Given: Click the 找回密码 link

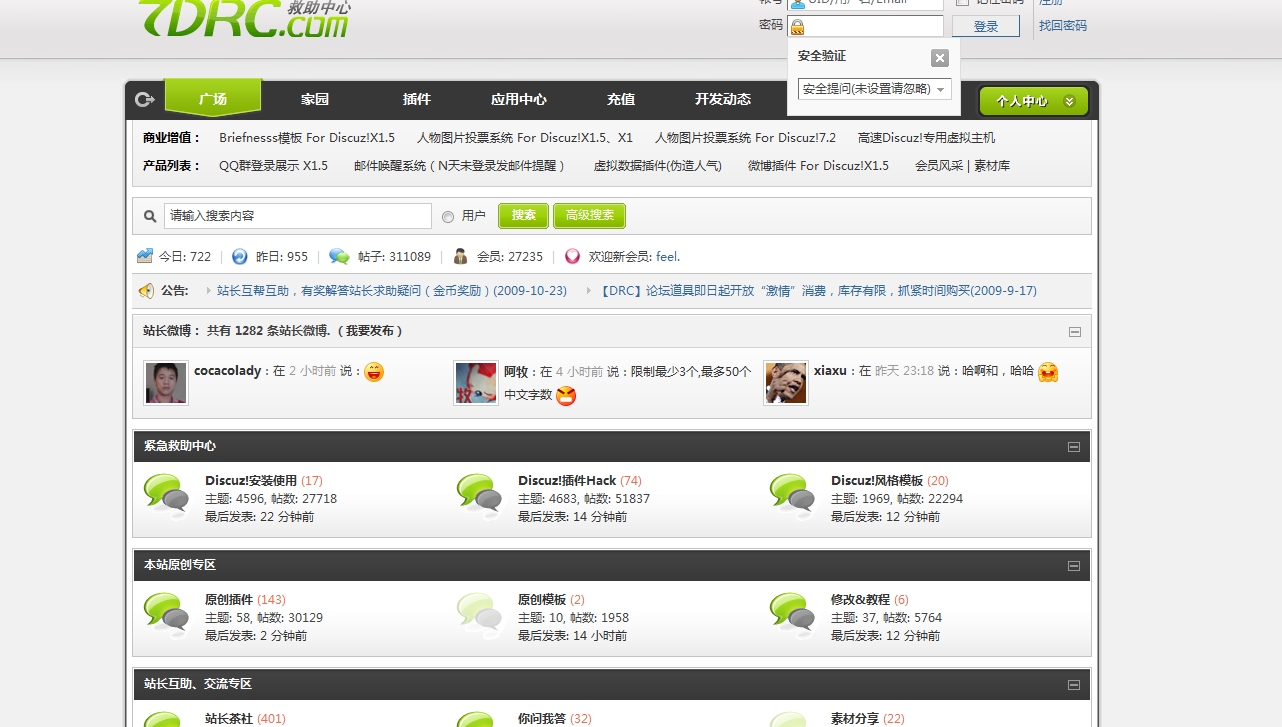Looking at the screenshot, I should click(1063, 26).
